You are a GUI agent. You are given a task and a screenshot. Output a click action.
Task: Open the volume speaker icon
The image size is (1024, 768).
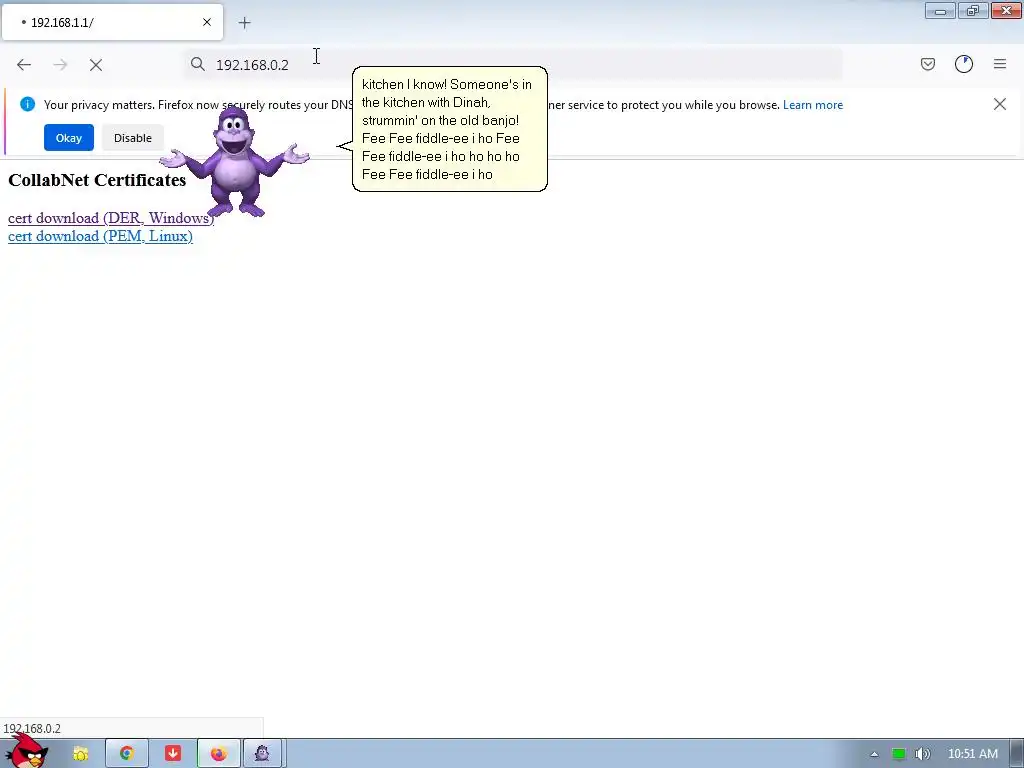[x=922, y=754]
